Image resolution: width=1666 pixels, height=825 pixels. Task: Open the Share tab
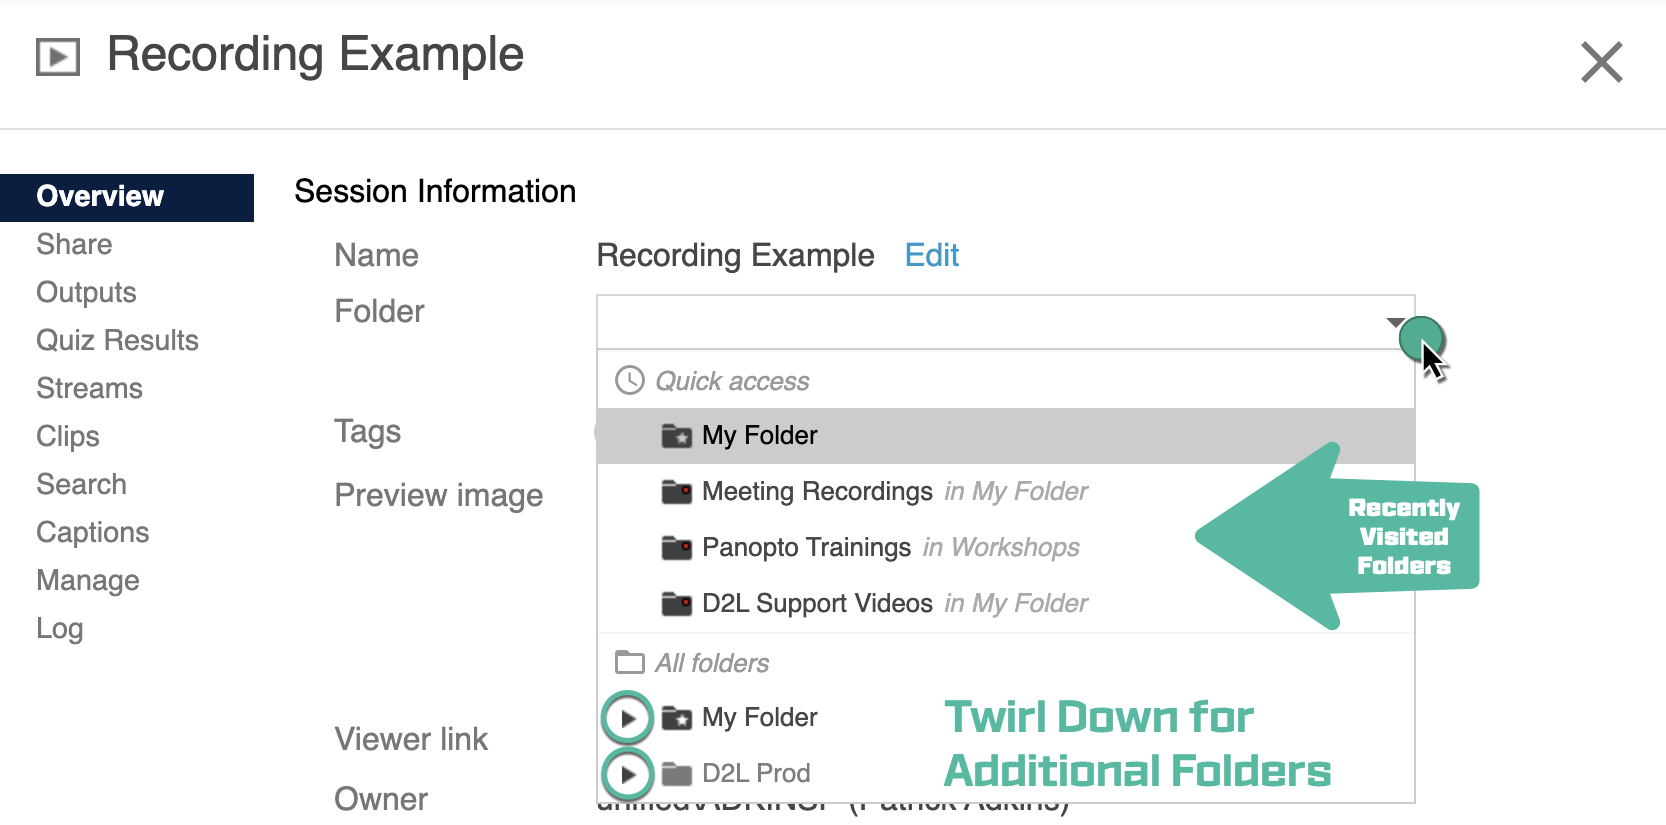coord(74,245)
